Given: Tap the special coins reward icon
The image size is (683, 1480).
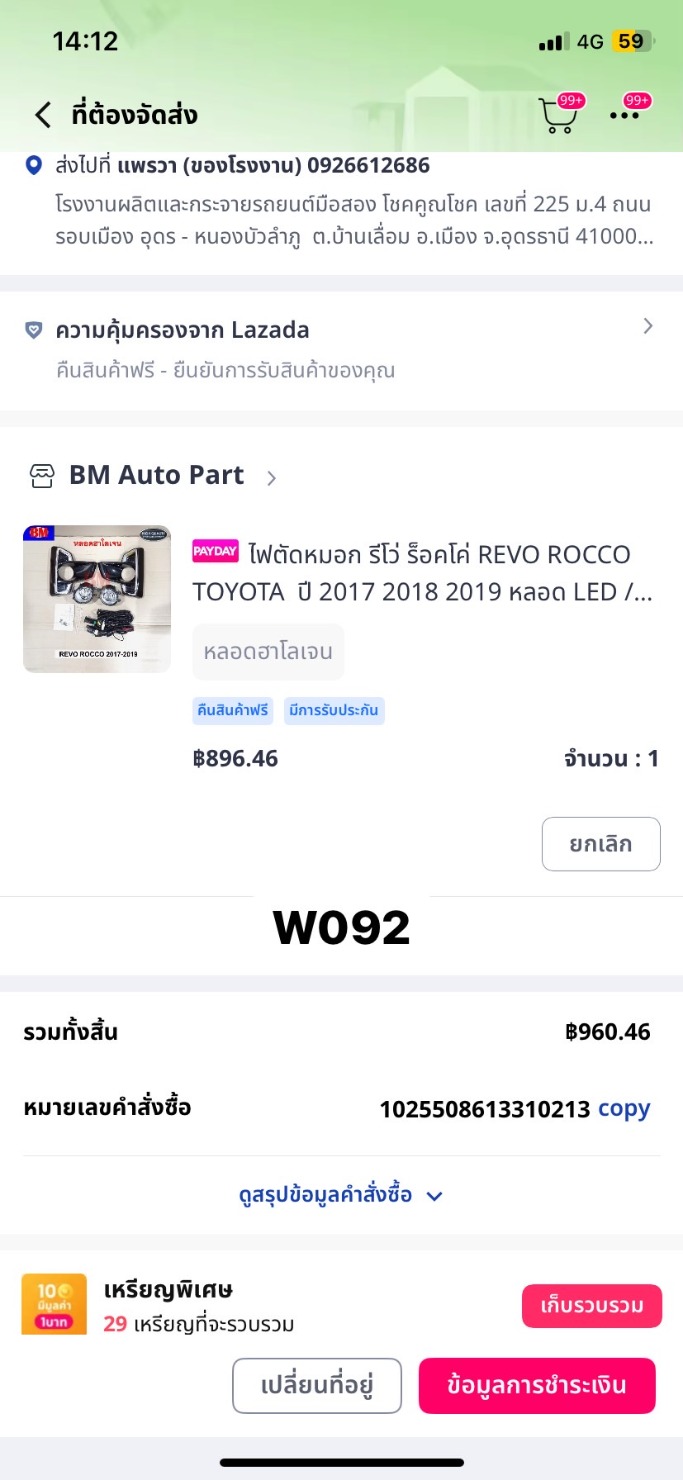Looking at the screenshot, I should point(54,1304).
